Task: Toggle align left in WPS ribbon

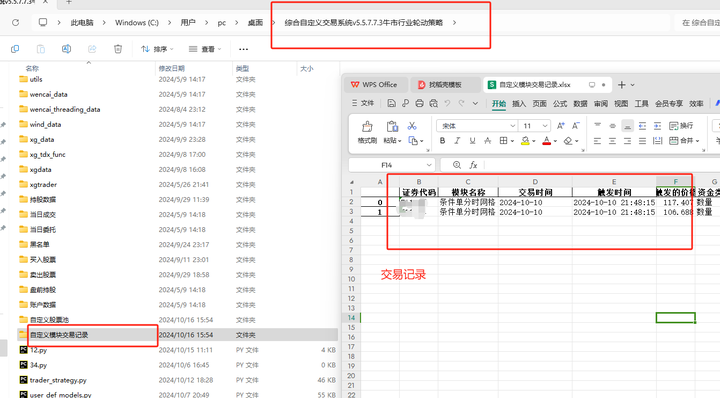Action: point(597,141)
